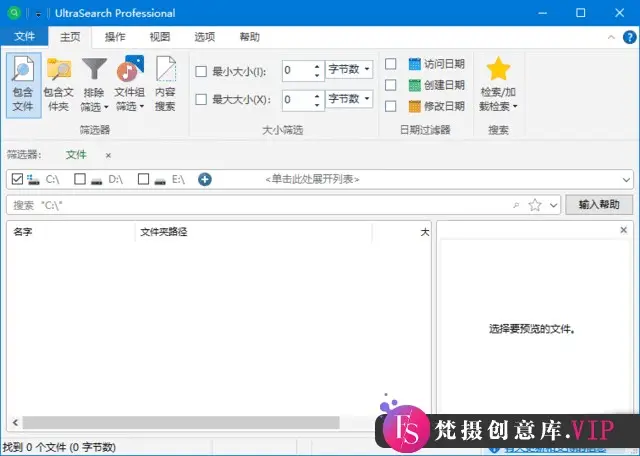Viewport: 640px width, 456px height.
Task: Enable 内容搜索 content search
Action: pyautogui.click(x=165, y=69)
